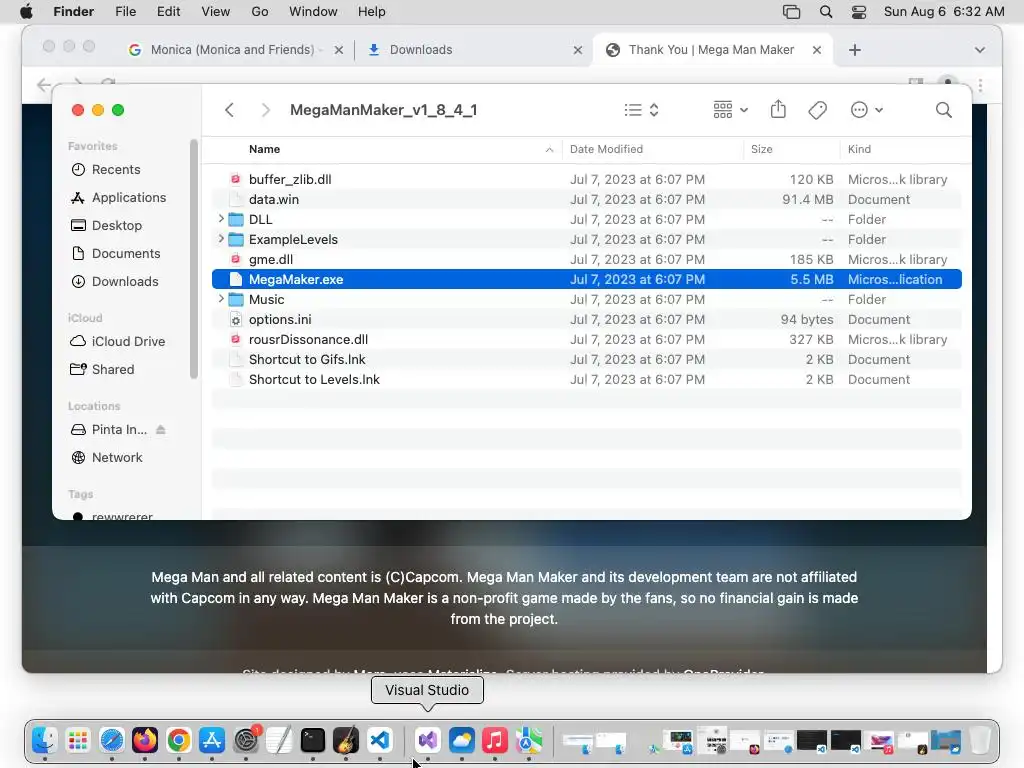Select buffer_zlib.dll file

click(586, 179)
